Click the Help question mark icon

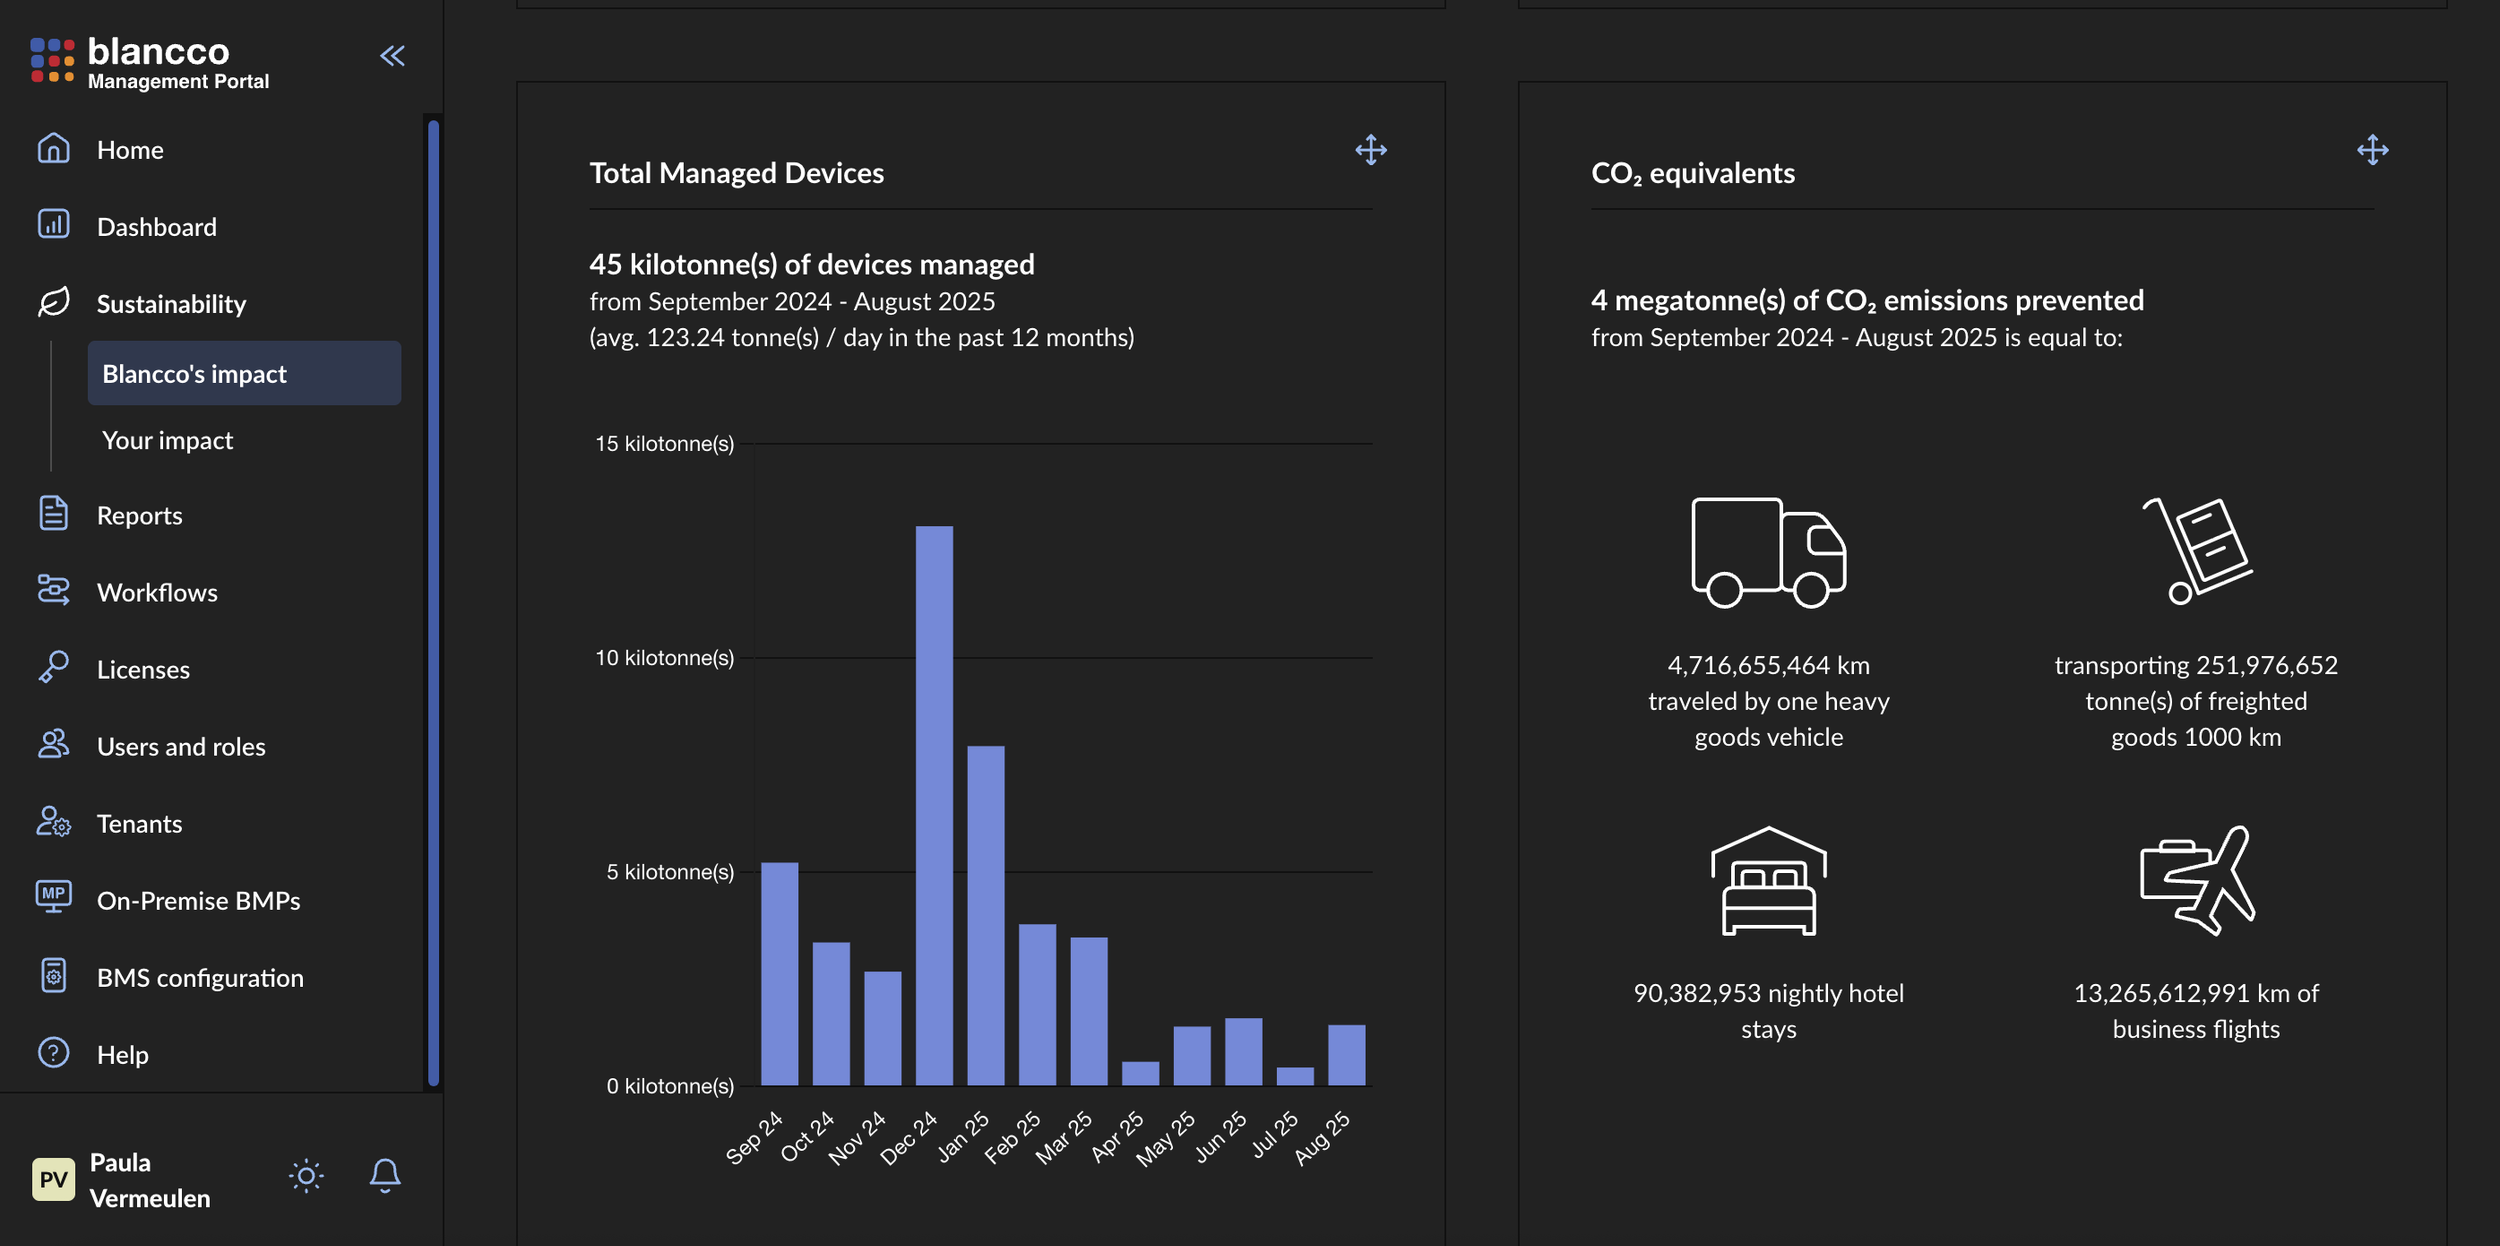(x=53, y=1053)
